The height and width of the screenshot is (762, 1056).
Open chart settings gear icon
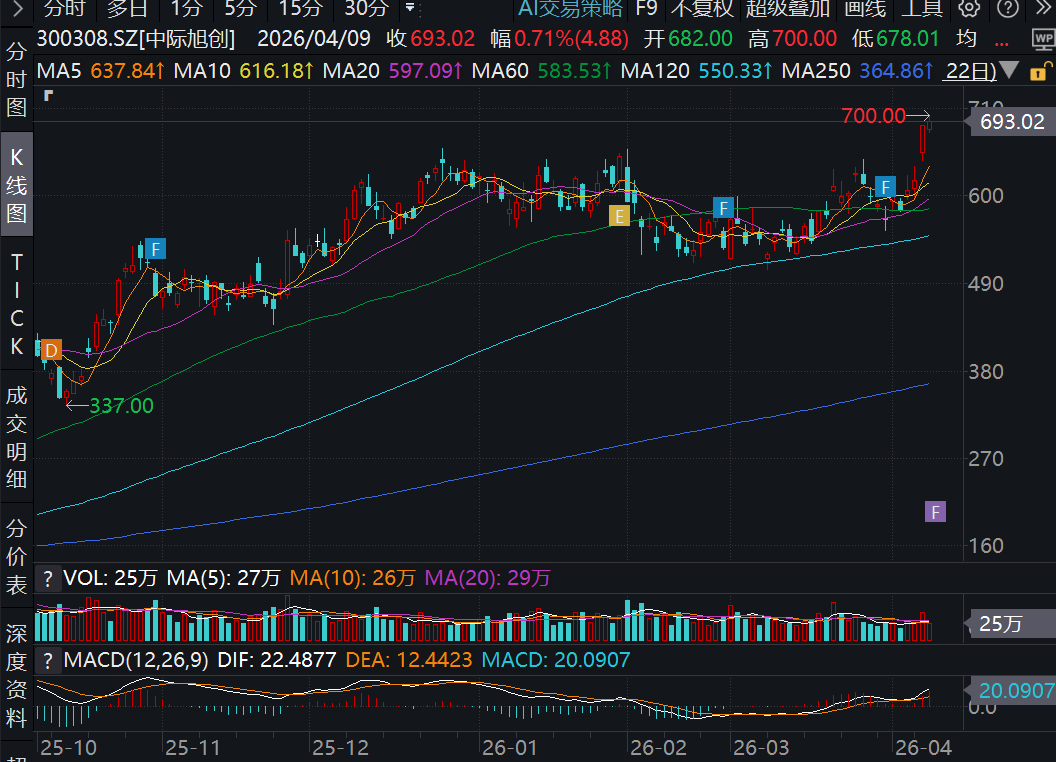click(x=969, y=9)
